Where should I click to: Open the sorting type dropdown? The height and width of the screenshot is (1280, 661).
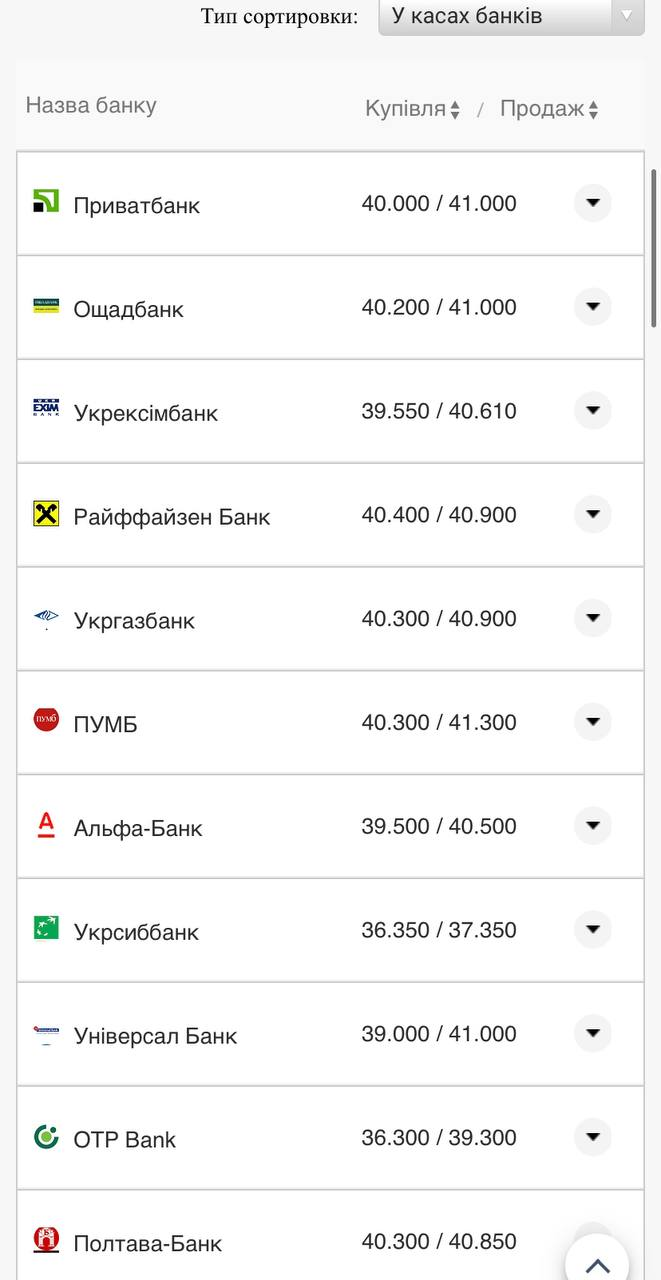click(511, 16)
